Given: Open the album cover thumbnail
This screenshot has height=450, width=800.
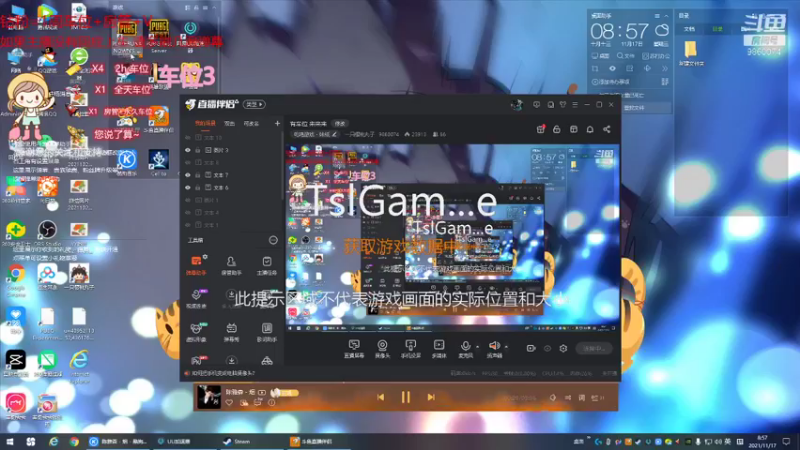Looking at the screenshot, I should (x=209, y=397).
